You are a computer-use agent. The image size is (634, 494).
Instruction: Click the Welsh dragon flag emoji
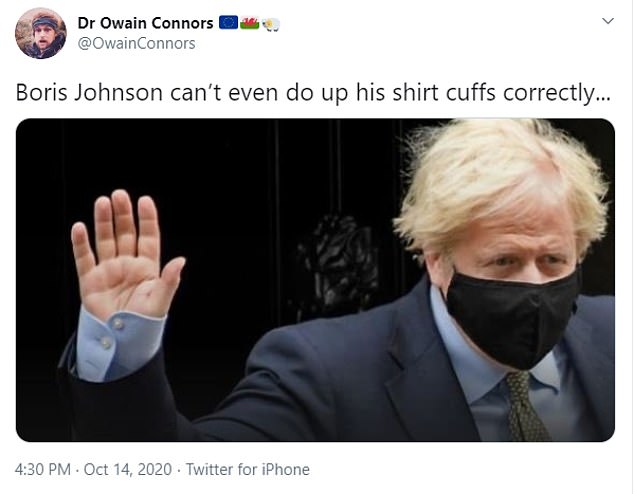point(249,23)
